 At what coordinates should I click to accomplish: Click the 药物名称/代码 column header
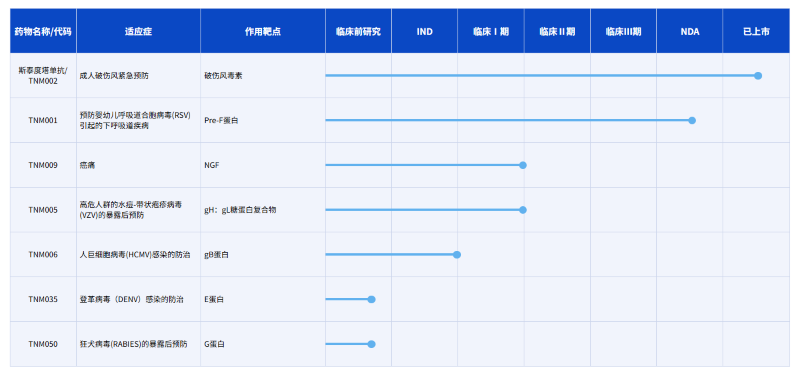(43, 31)
